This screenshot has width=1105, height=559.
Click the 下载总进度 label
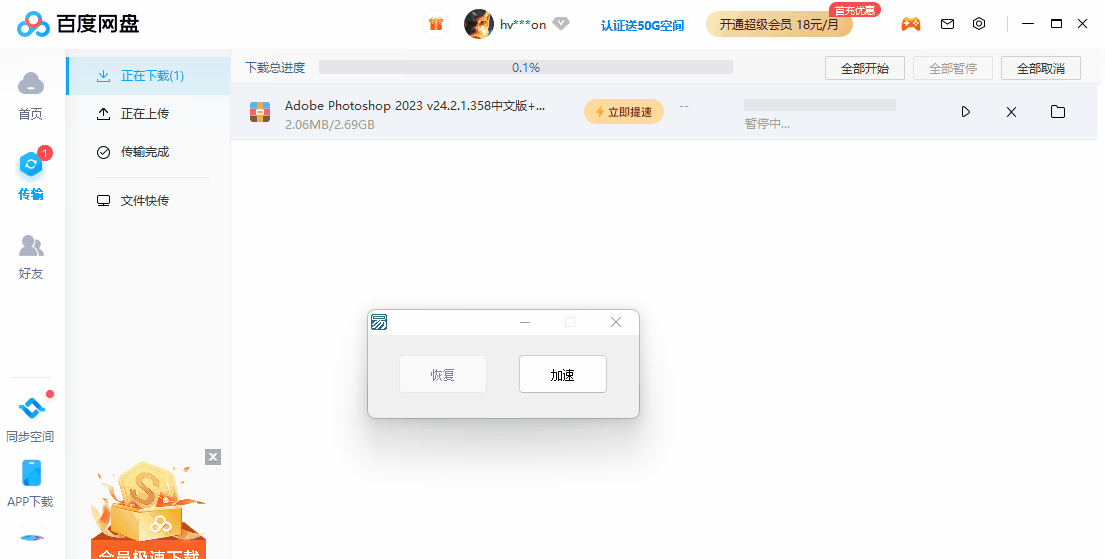pyautogui.click(x=275, y=68)
